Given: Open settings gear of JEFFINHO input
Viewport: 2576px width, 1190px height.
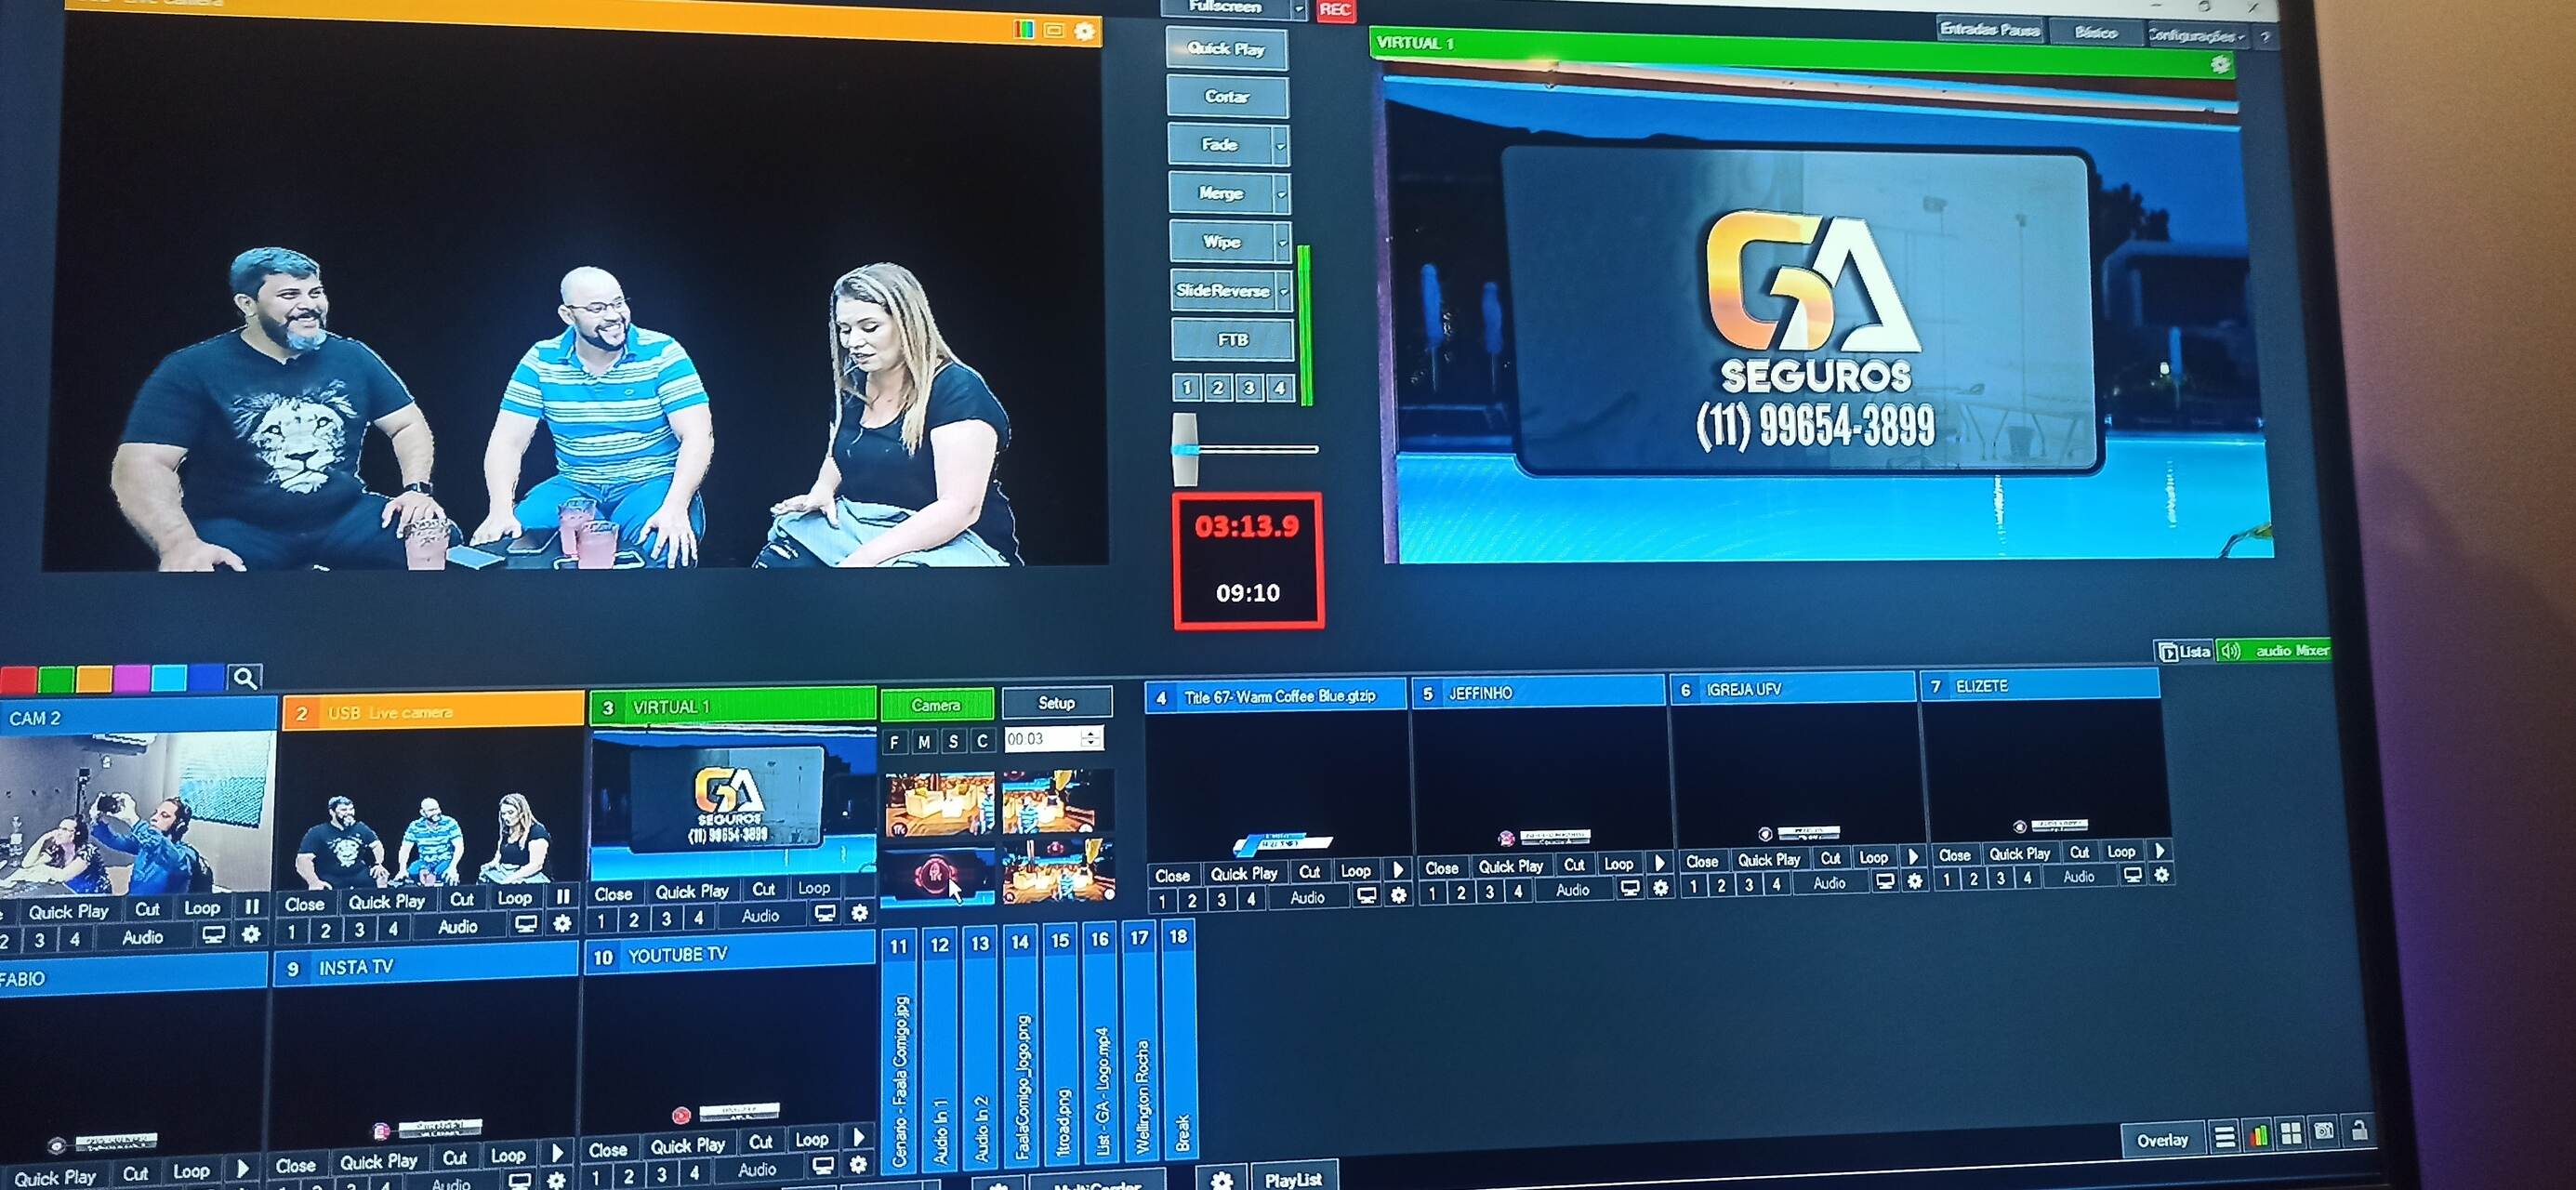Looking at the screenshot, I should point(1660,887).
